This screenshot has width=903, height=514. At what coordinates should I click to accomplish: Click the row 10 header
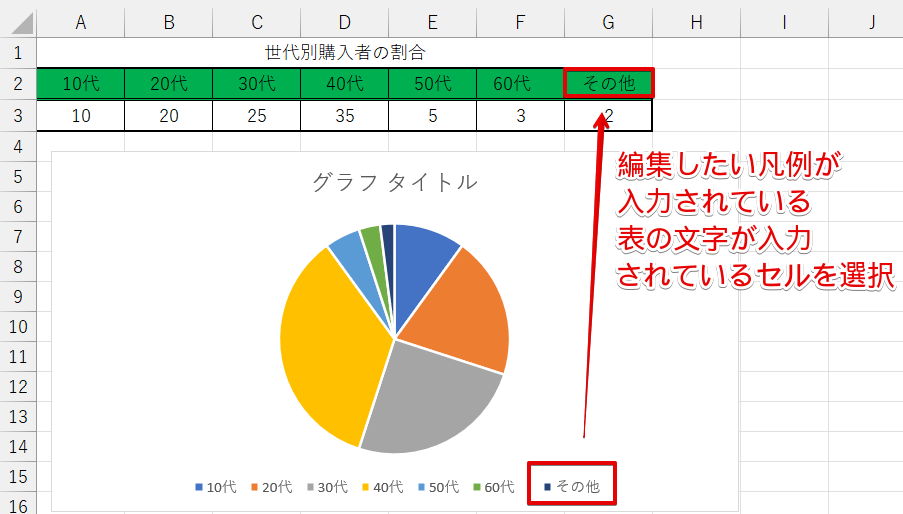pyautogui.click(x=17, y=327)
